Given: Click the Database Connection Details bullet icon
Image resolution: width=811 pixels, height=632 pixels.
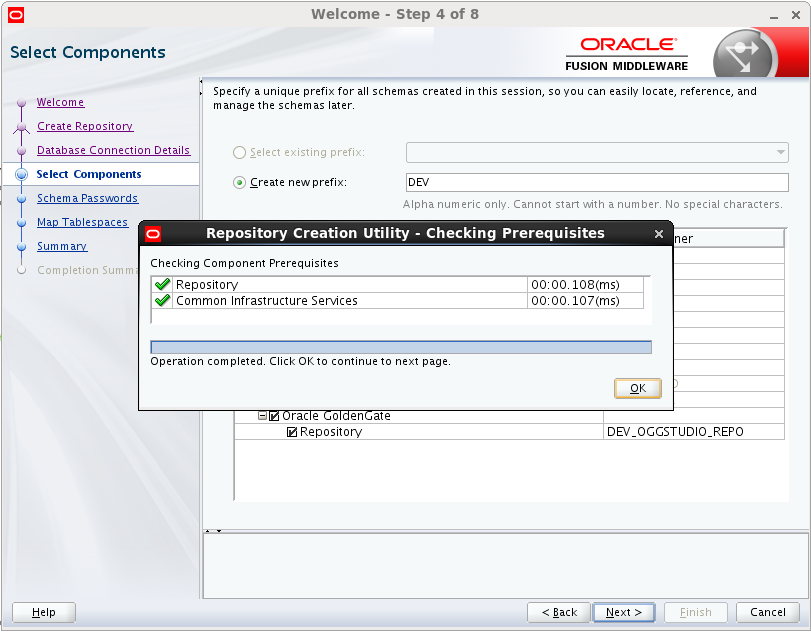Looking at the screenshot, I should (x=21, y=151).
